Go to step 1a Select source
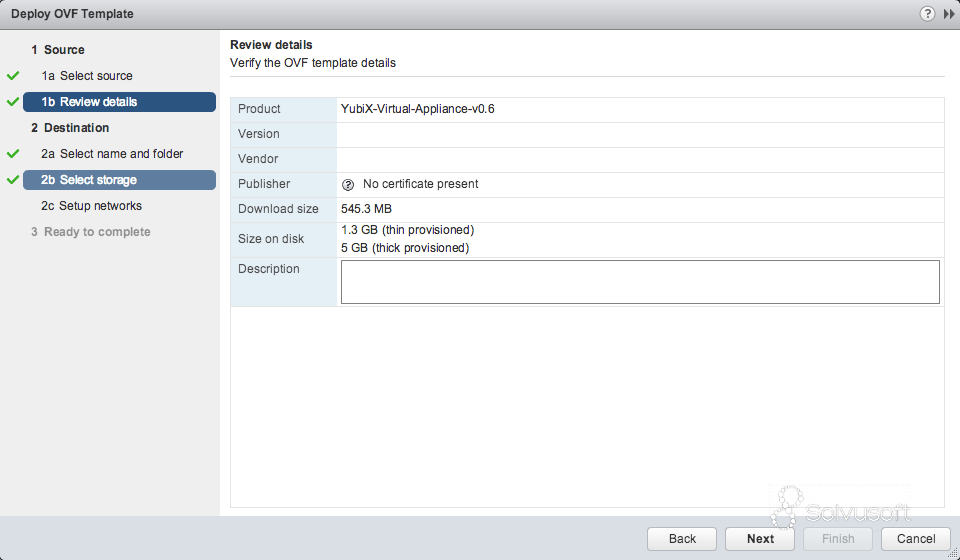 [87, 76]
